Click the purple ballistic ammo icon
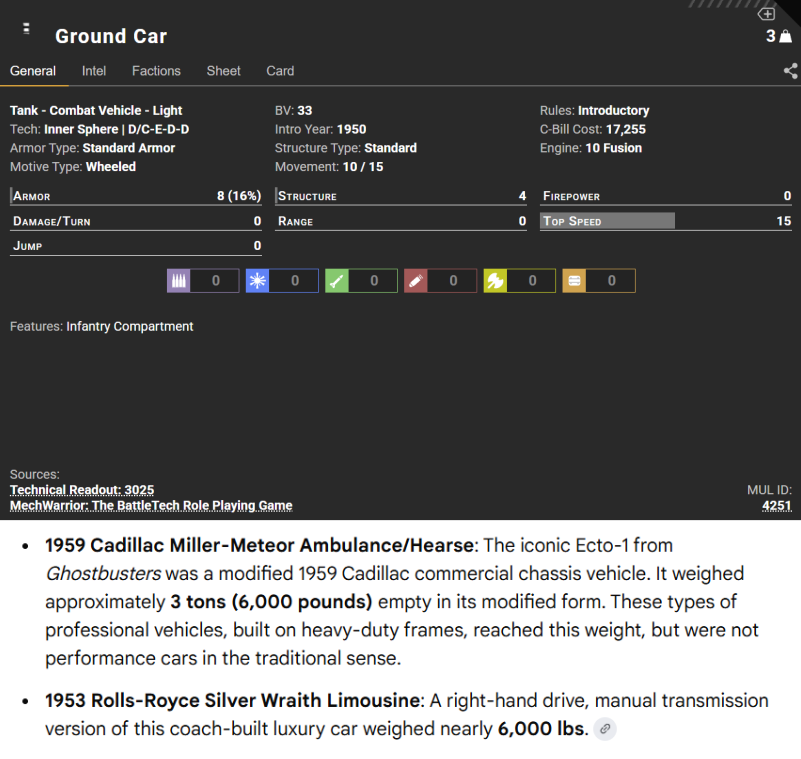This screenshot has width=801, height=759. pyautogui.click(x=179, y=280)
